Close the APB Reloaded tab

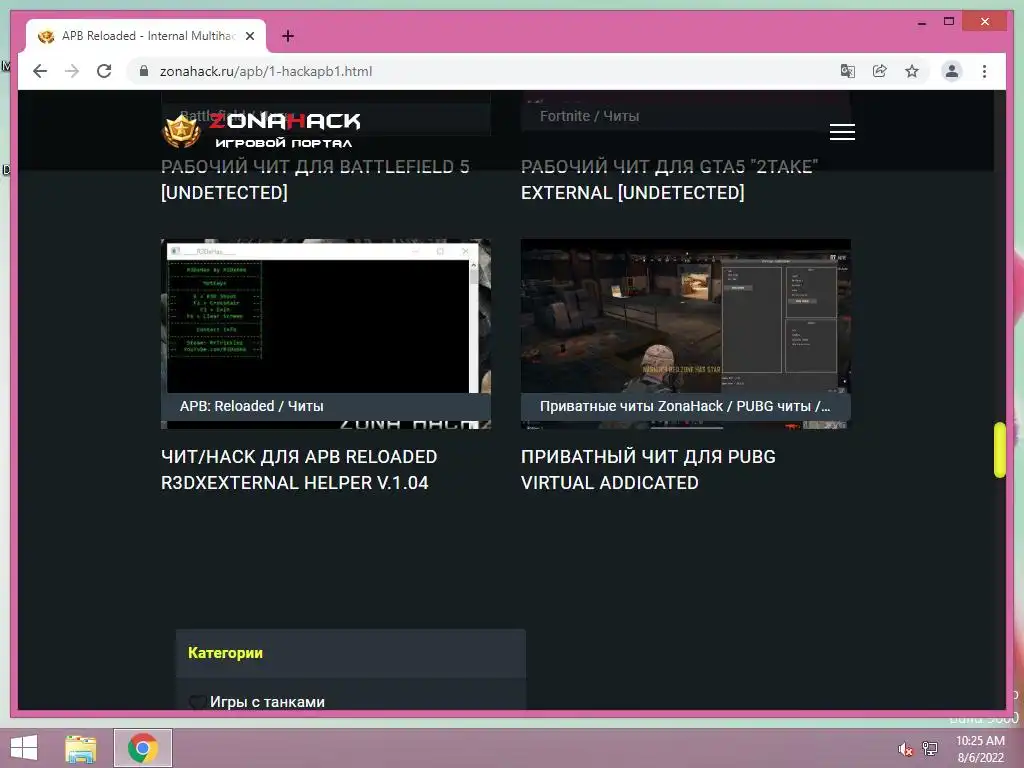(250, 36)
